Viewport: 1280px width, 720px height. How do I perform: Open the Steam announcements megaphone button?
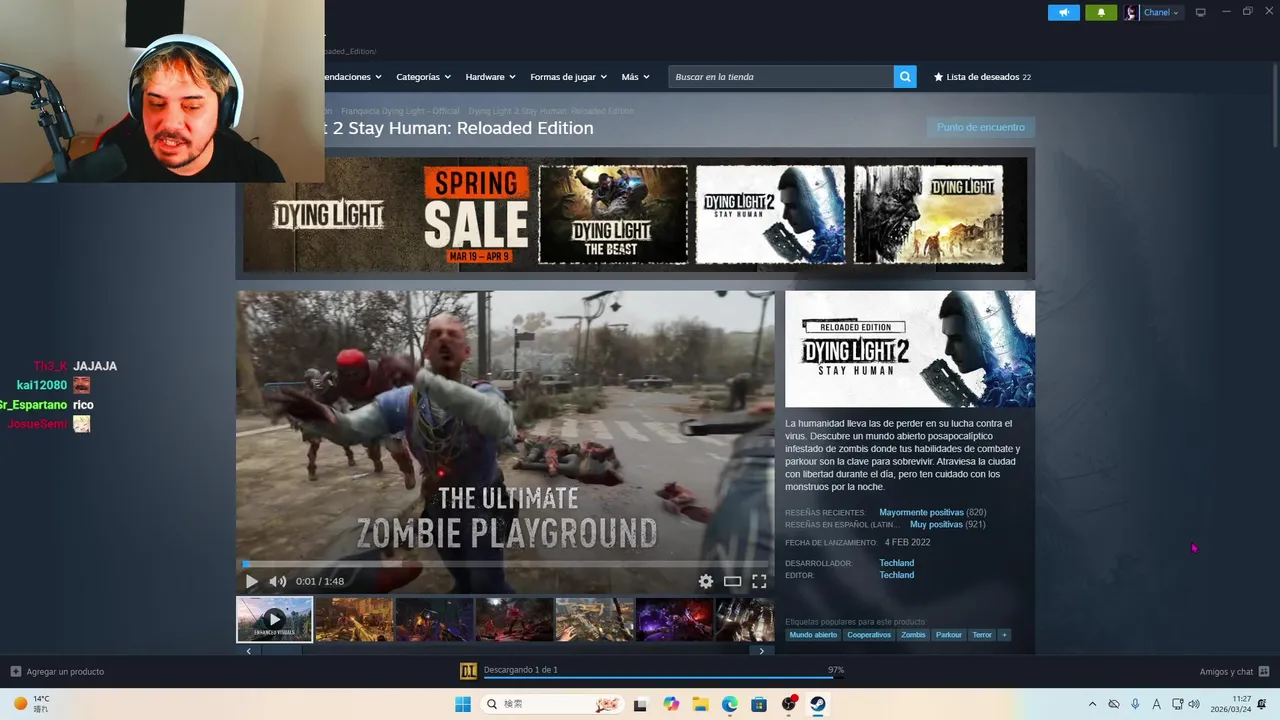pos(1064,12)
